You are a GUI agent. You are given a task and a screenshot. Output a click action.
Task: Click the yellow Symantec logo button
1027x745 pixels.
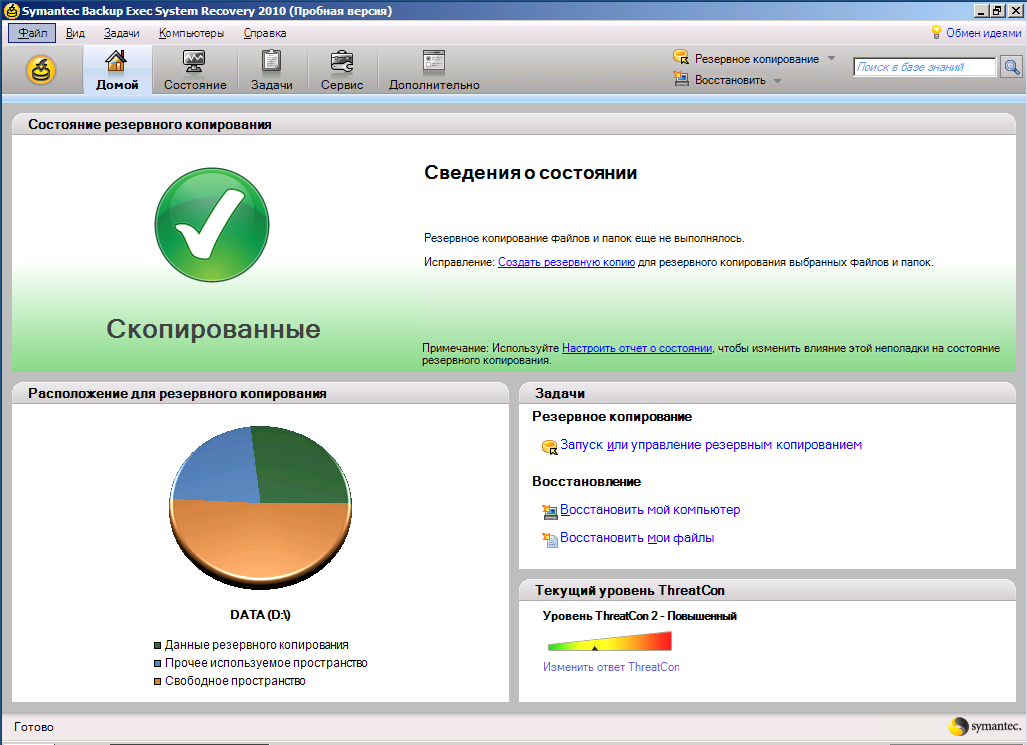[41, 69]
